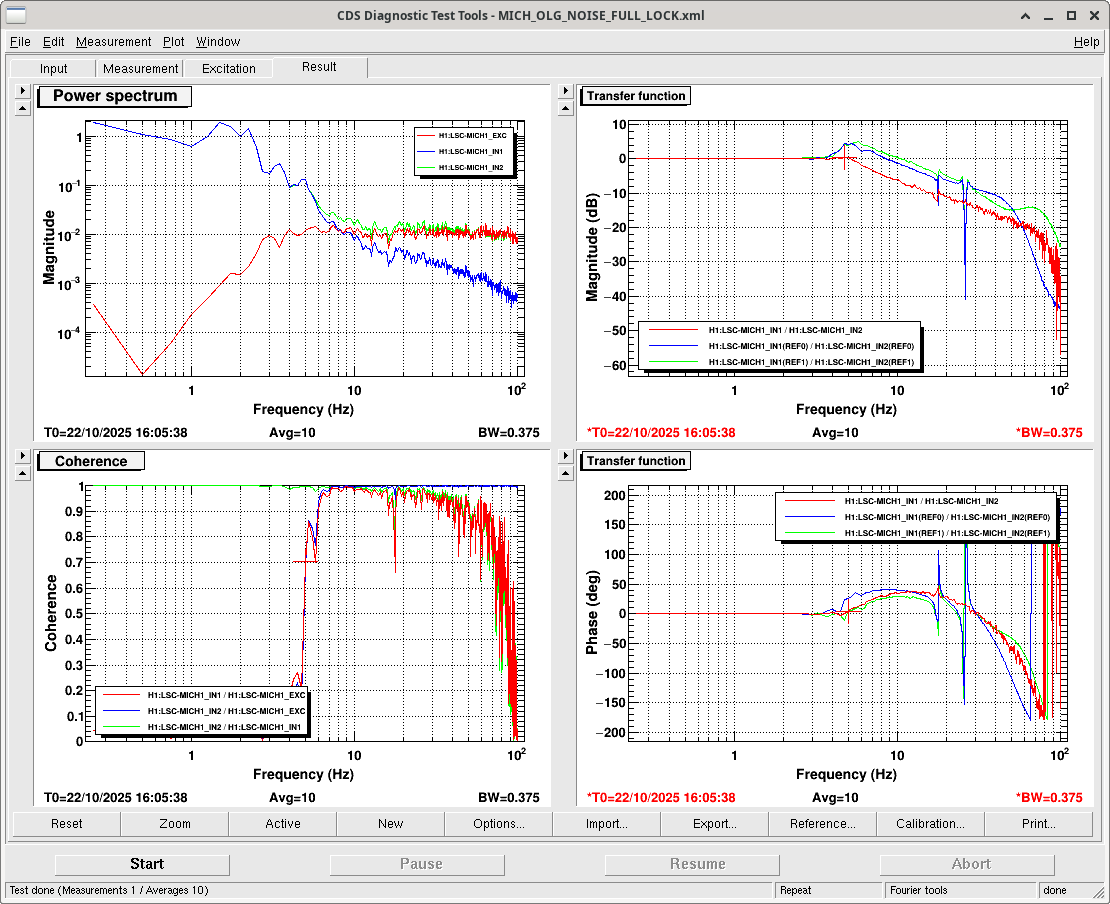The image size is (1110, 904).
Task: Click up-arrow beside Magnitude (dB) transfer function plot
Action: click(x=566, y=108)
